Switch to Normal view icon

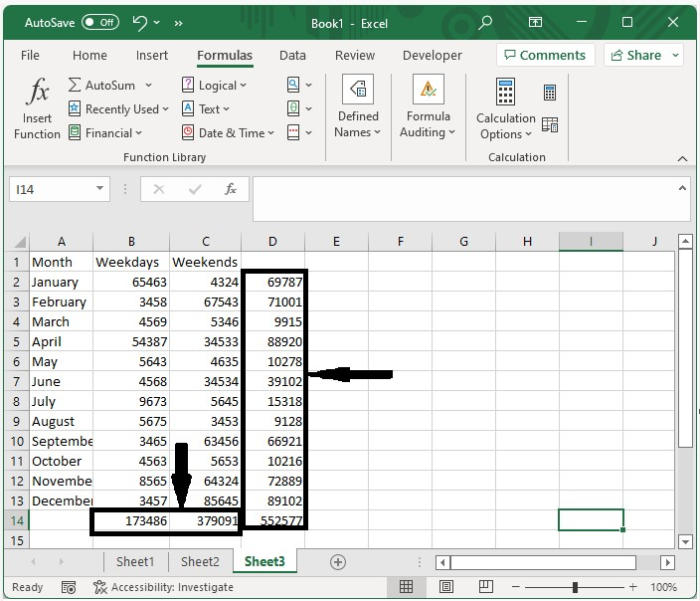(406, 587)
